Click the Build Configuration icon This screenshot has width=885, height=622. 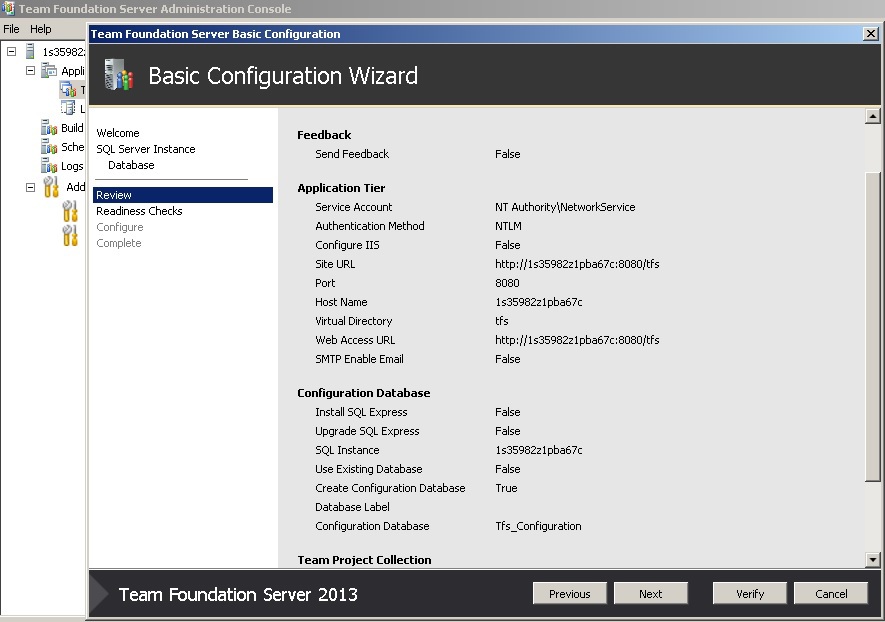(x=49, y=128)
